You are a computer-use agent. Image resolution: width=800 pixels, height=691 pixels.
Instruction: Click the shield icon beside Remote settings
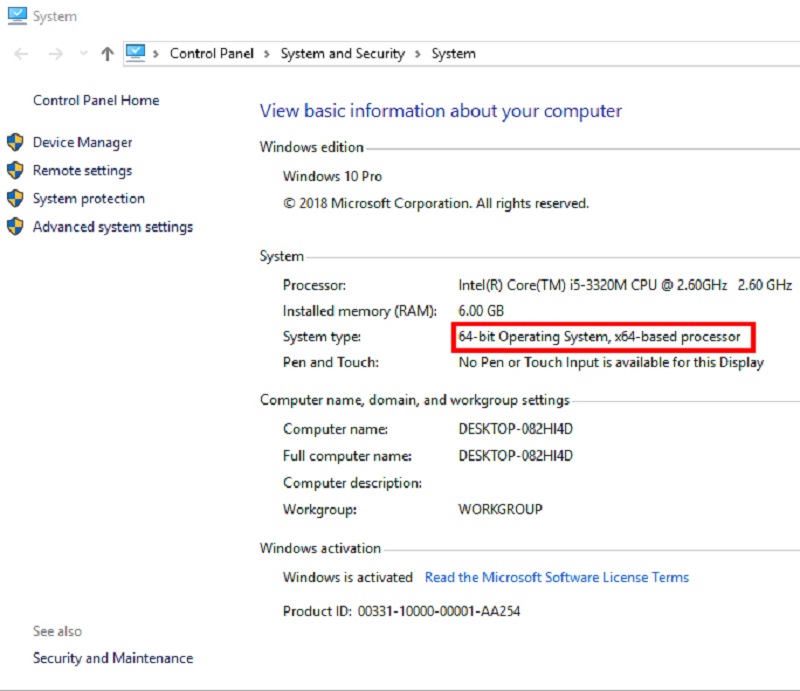click(15, 170)
